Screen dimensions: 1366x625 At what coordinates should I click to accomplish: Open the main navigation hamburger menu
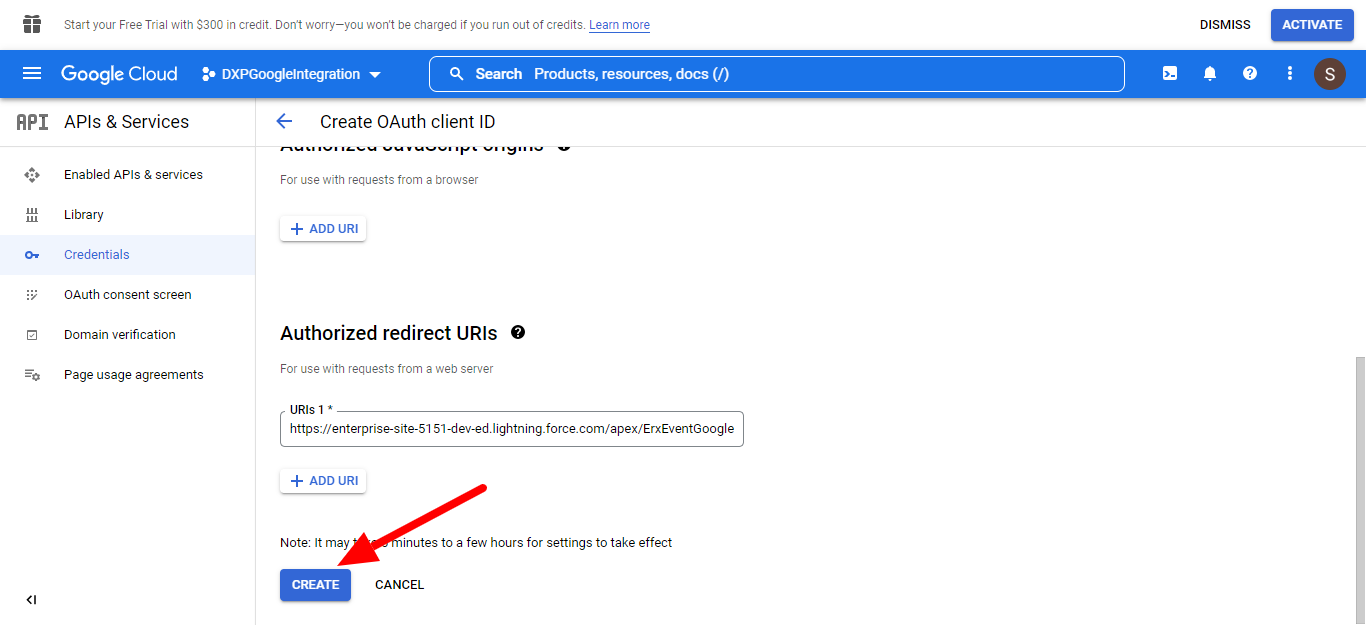32,74
